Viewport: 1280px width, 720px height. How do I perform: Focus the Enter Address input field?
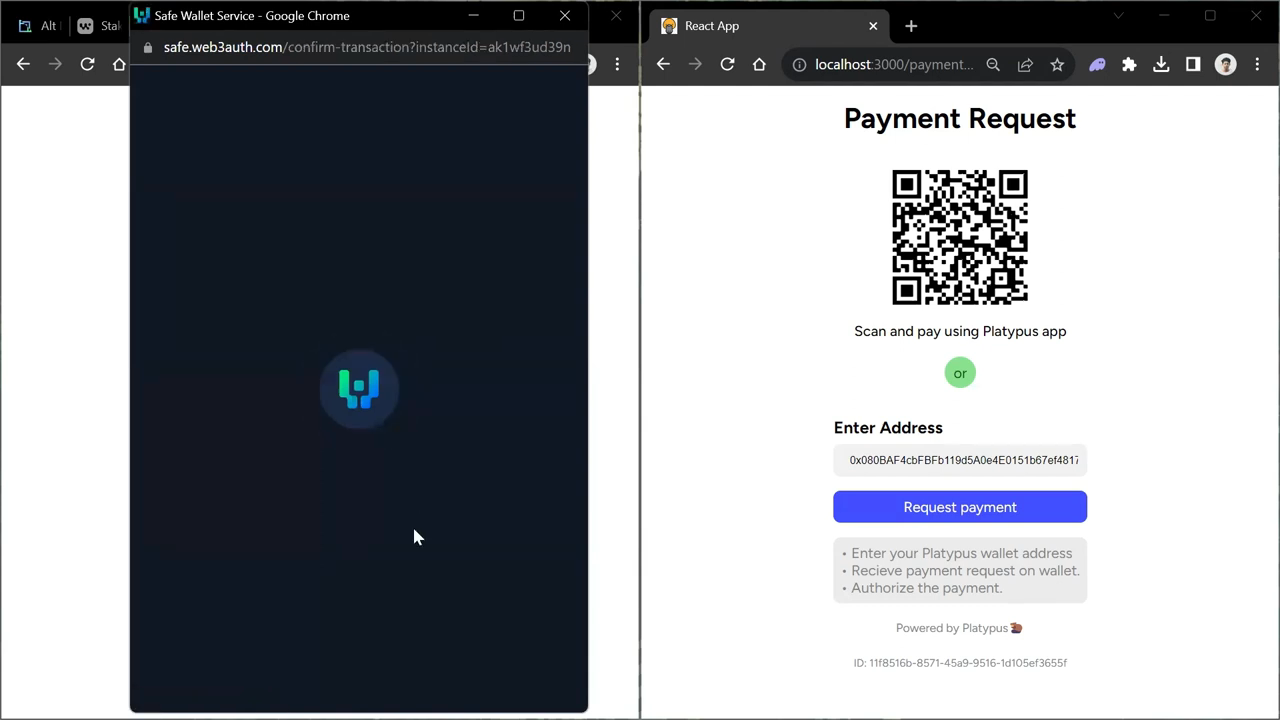[960, 460]
